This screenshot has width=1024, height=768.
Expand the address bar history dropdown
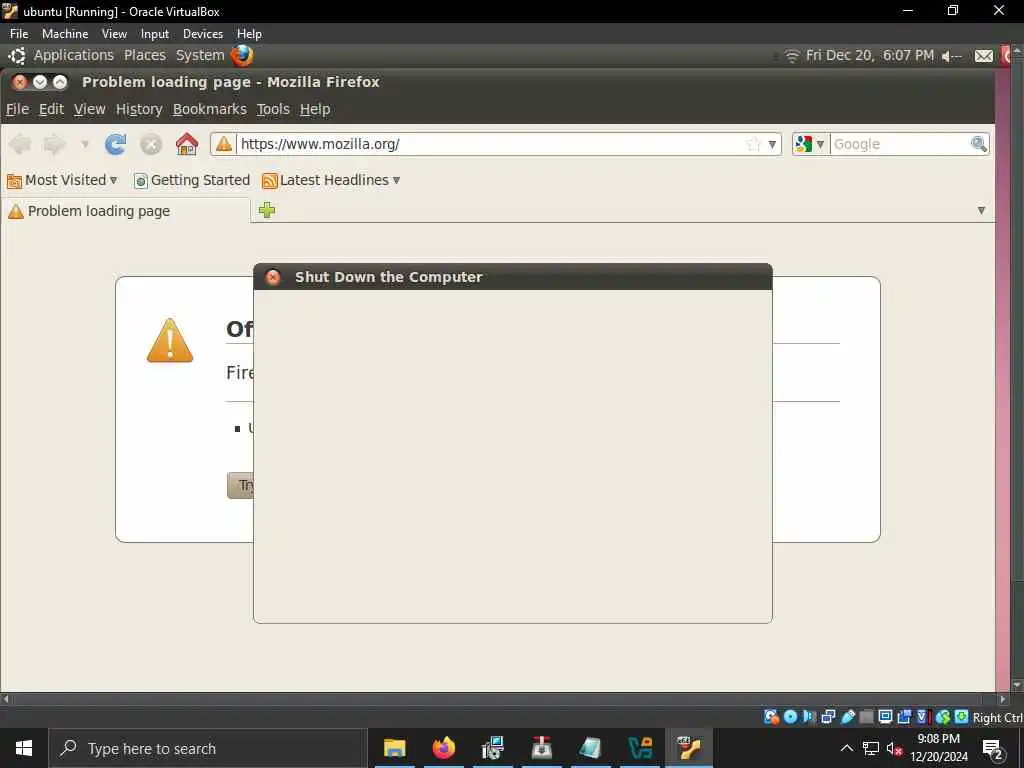point(773,144)
